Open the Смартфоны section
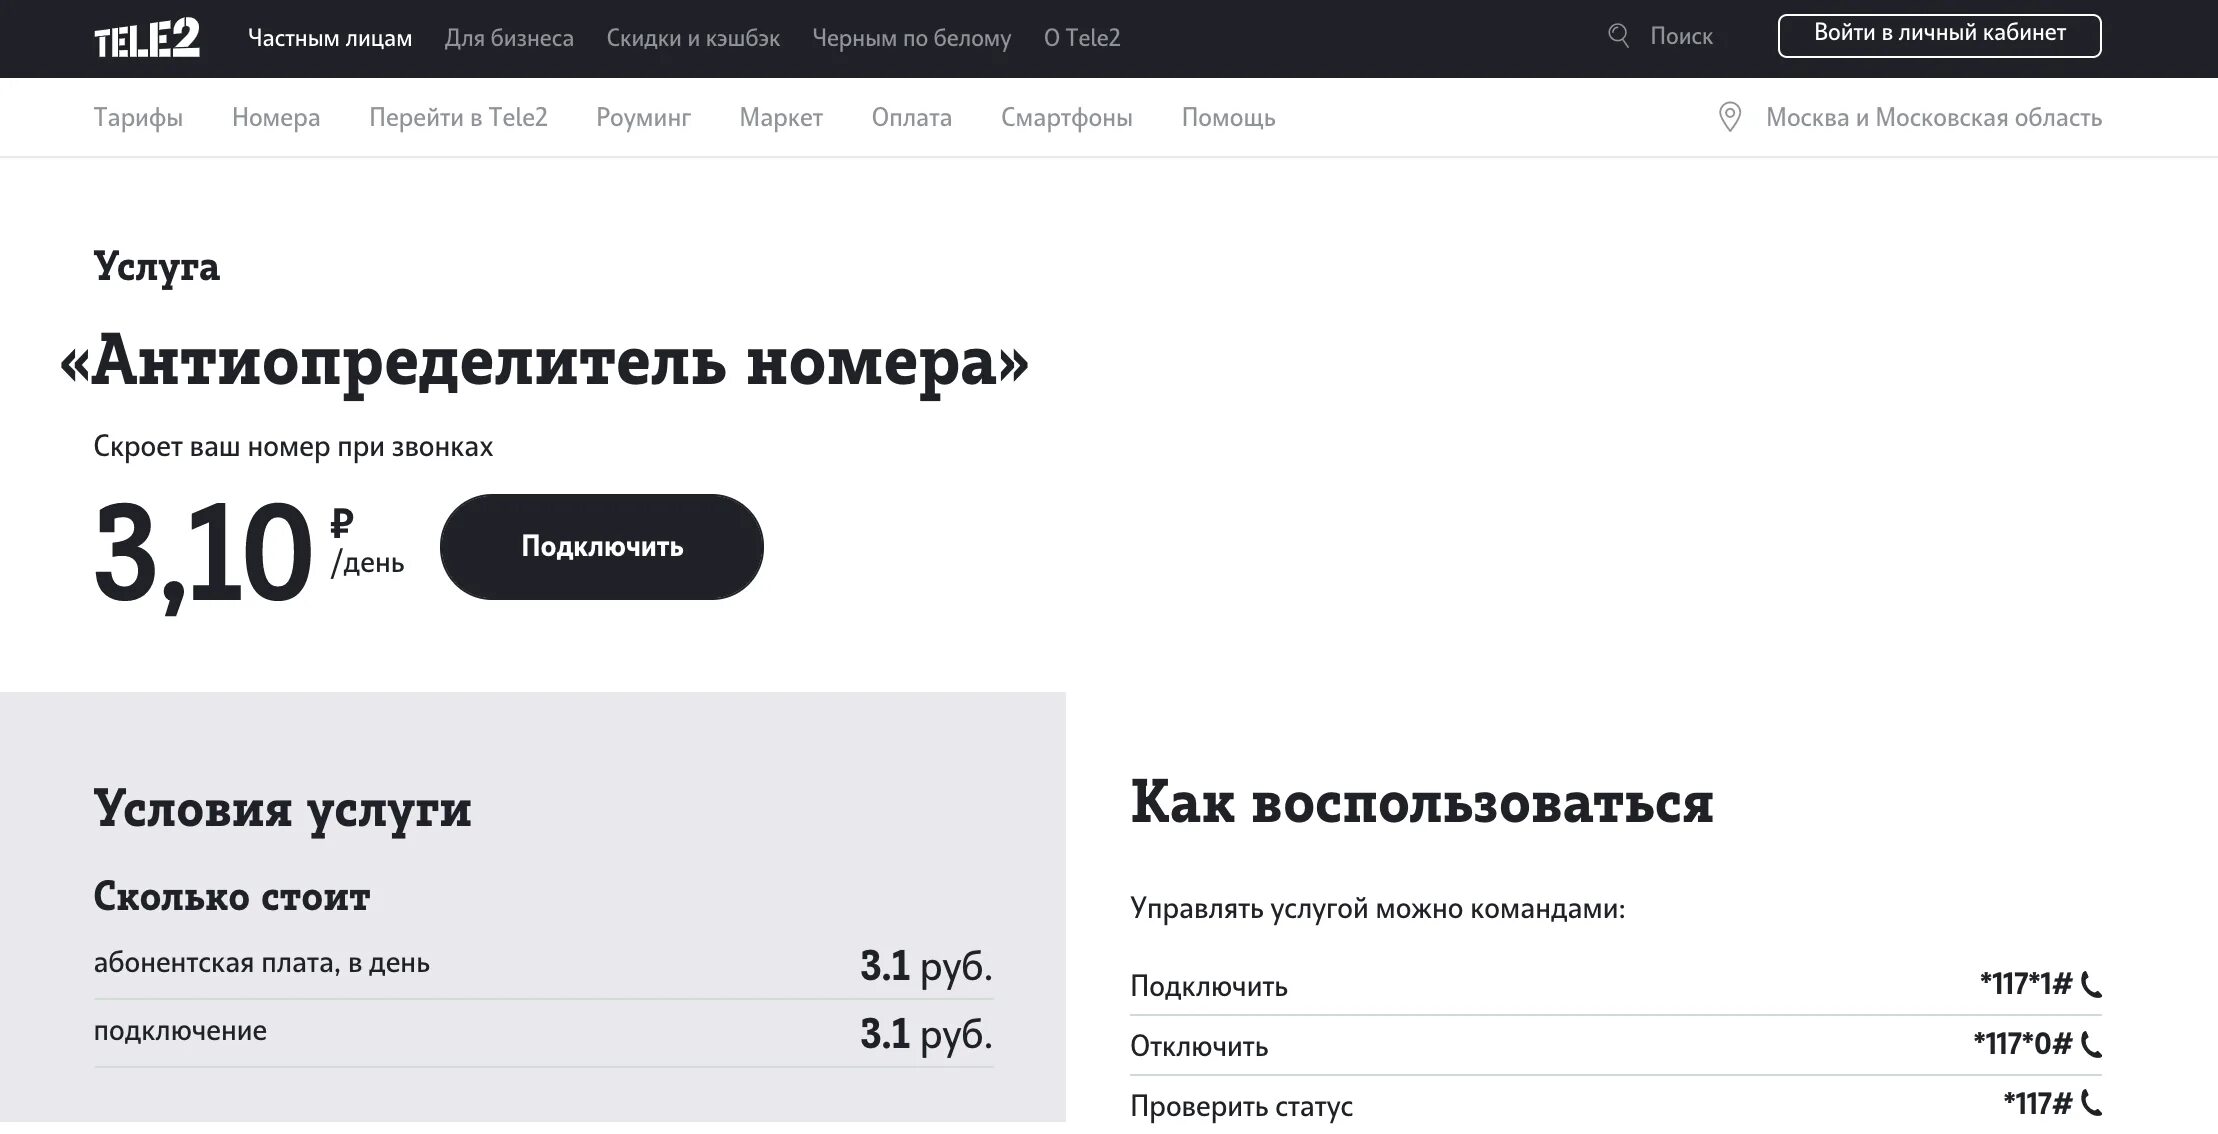Viewport: 2218px width, 1134px height. 1067,118
